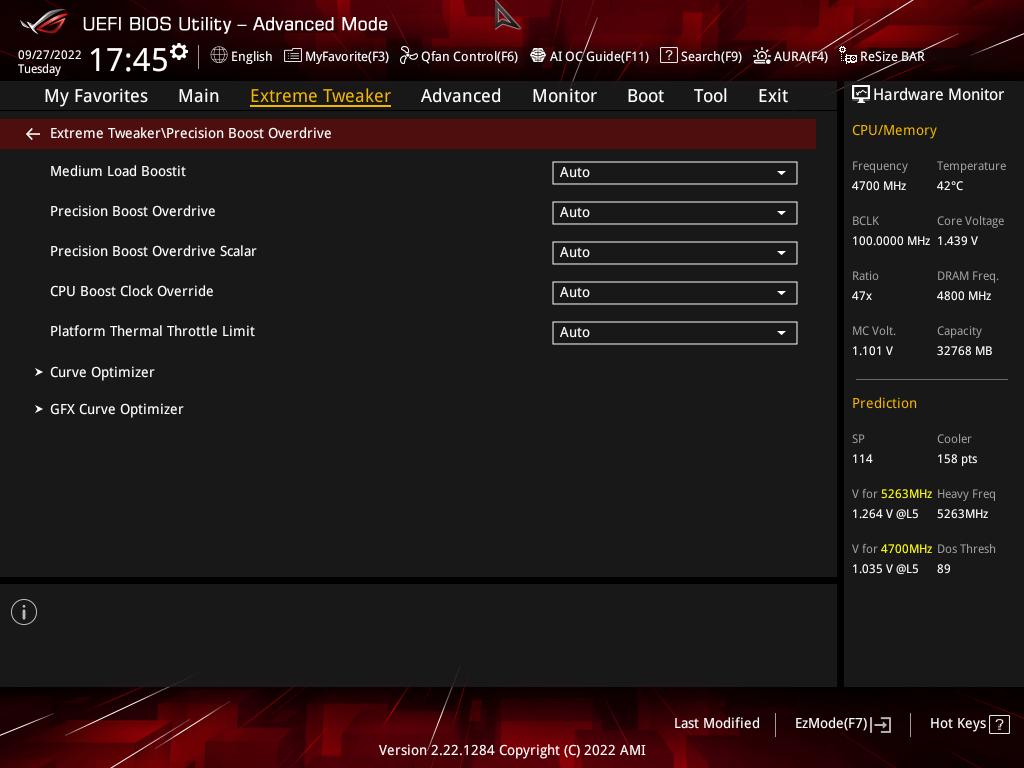Click the info icon in help panel

[x=24, y=612]
